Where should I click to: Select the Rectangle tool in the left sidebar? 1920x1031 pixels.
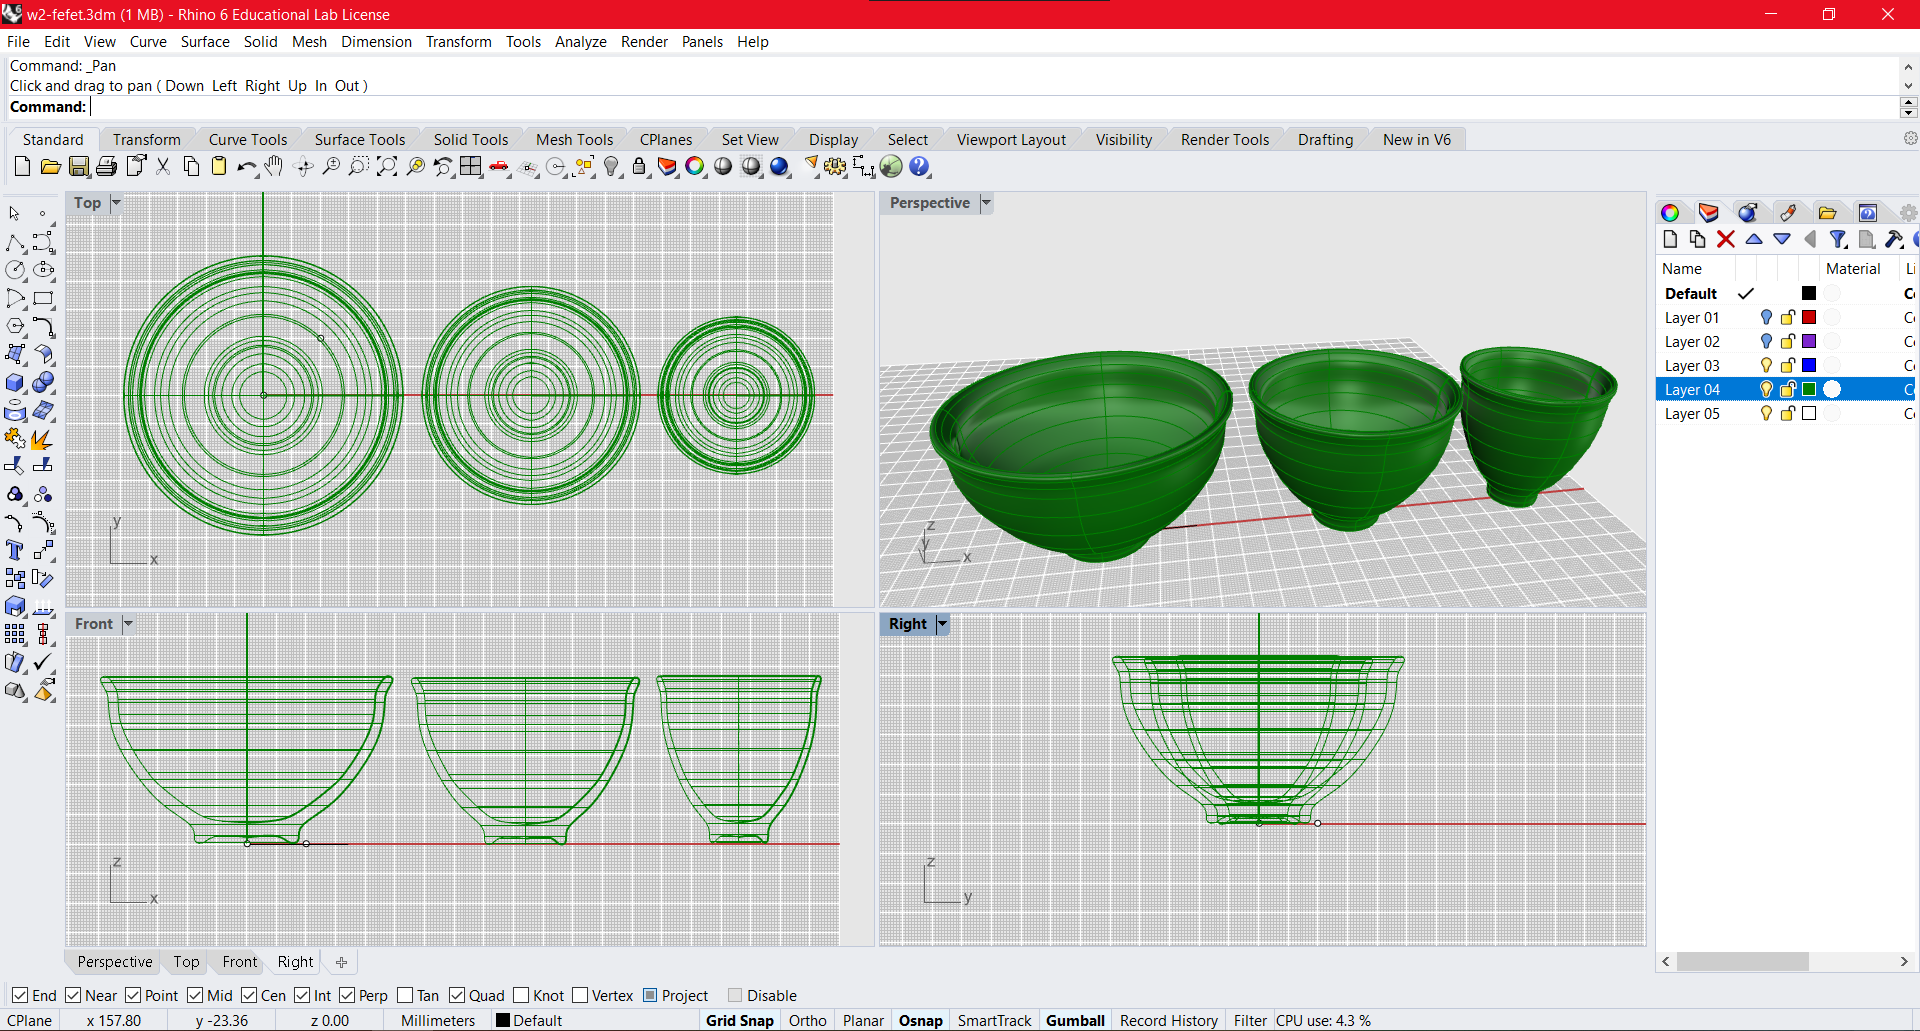[x=43, y=298]
